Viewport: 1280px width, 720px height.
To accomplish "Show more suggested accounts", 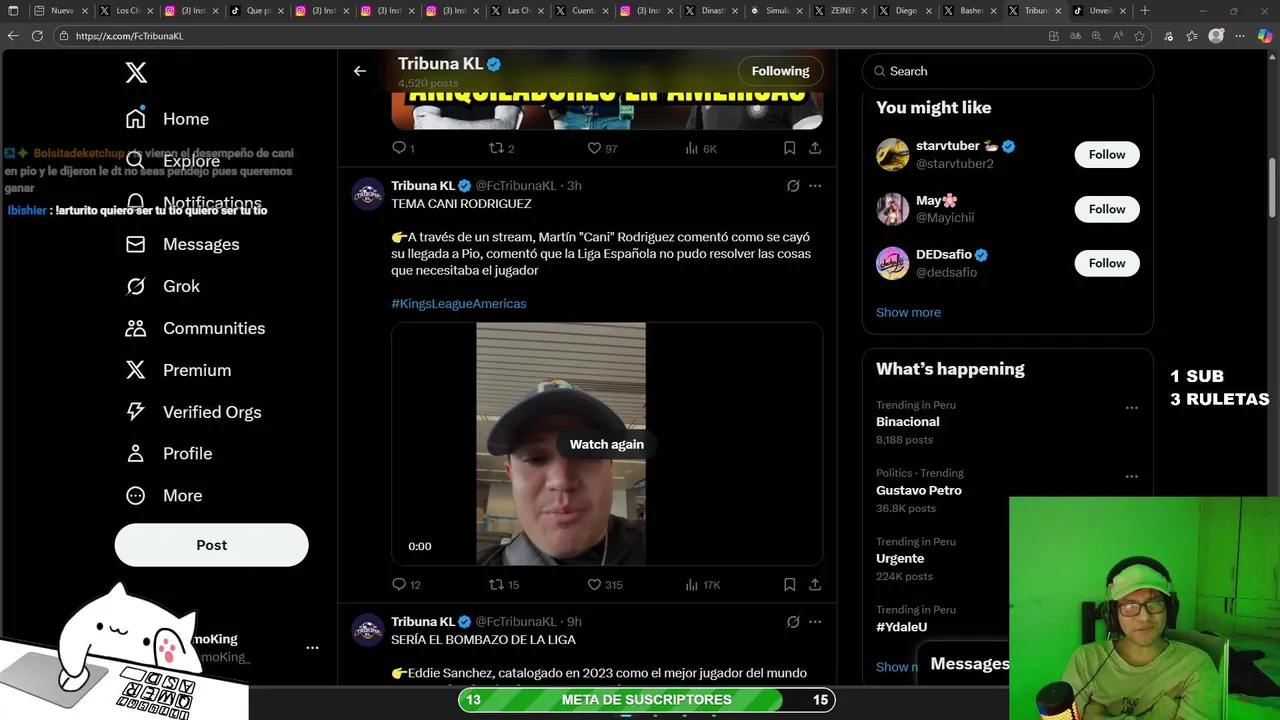I will click(x=908, y=312).
